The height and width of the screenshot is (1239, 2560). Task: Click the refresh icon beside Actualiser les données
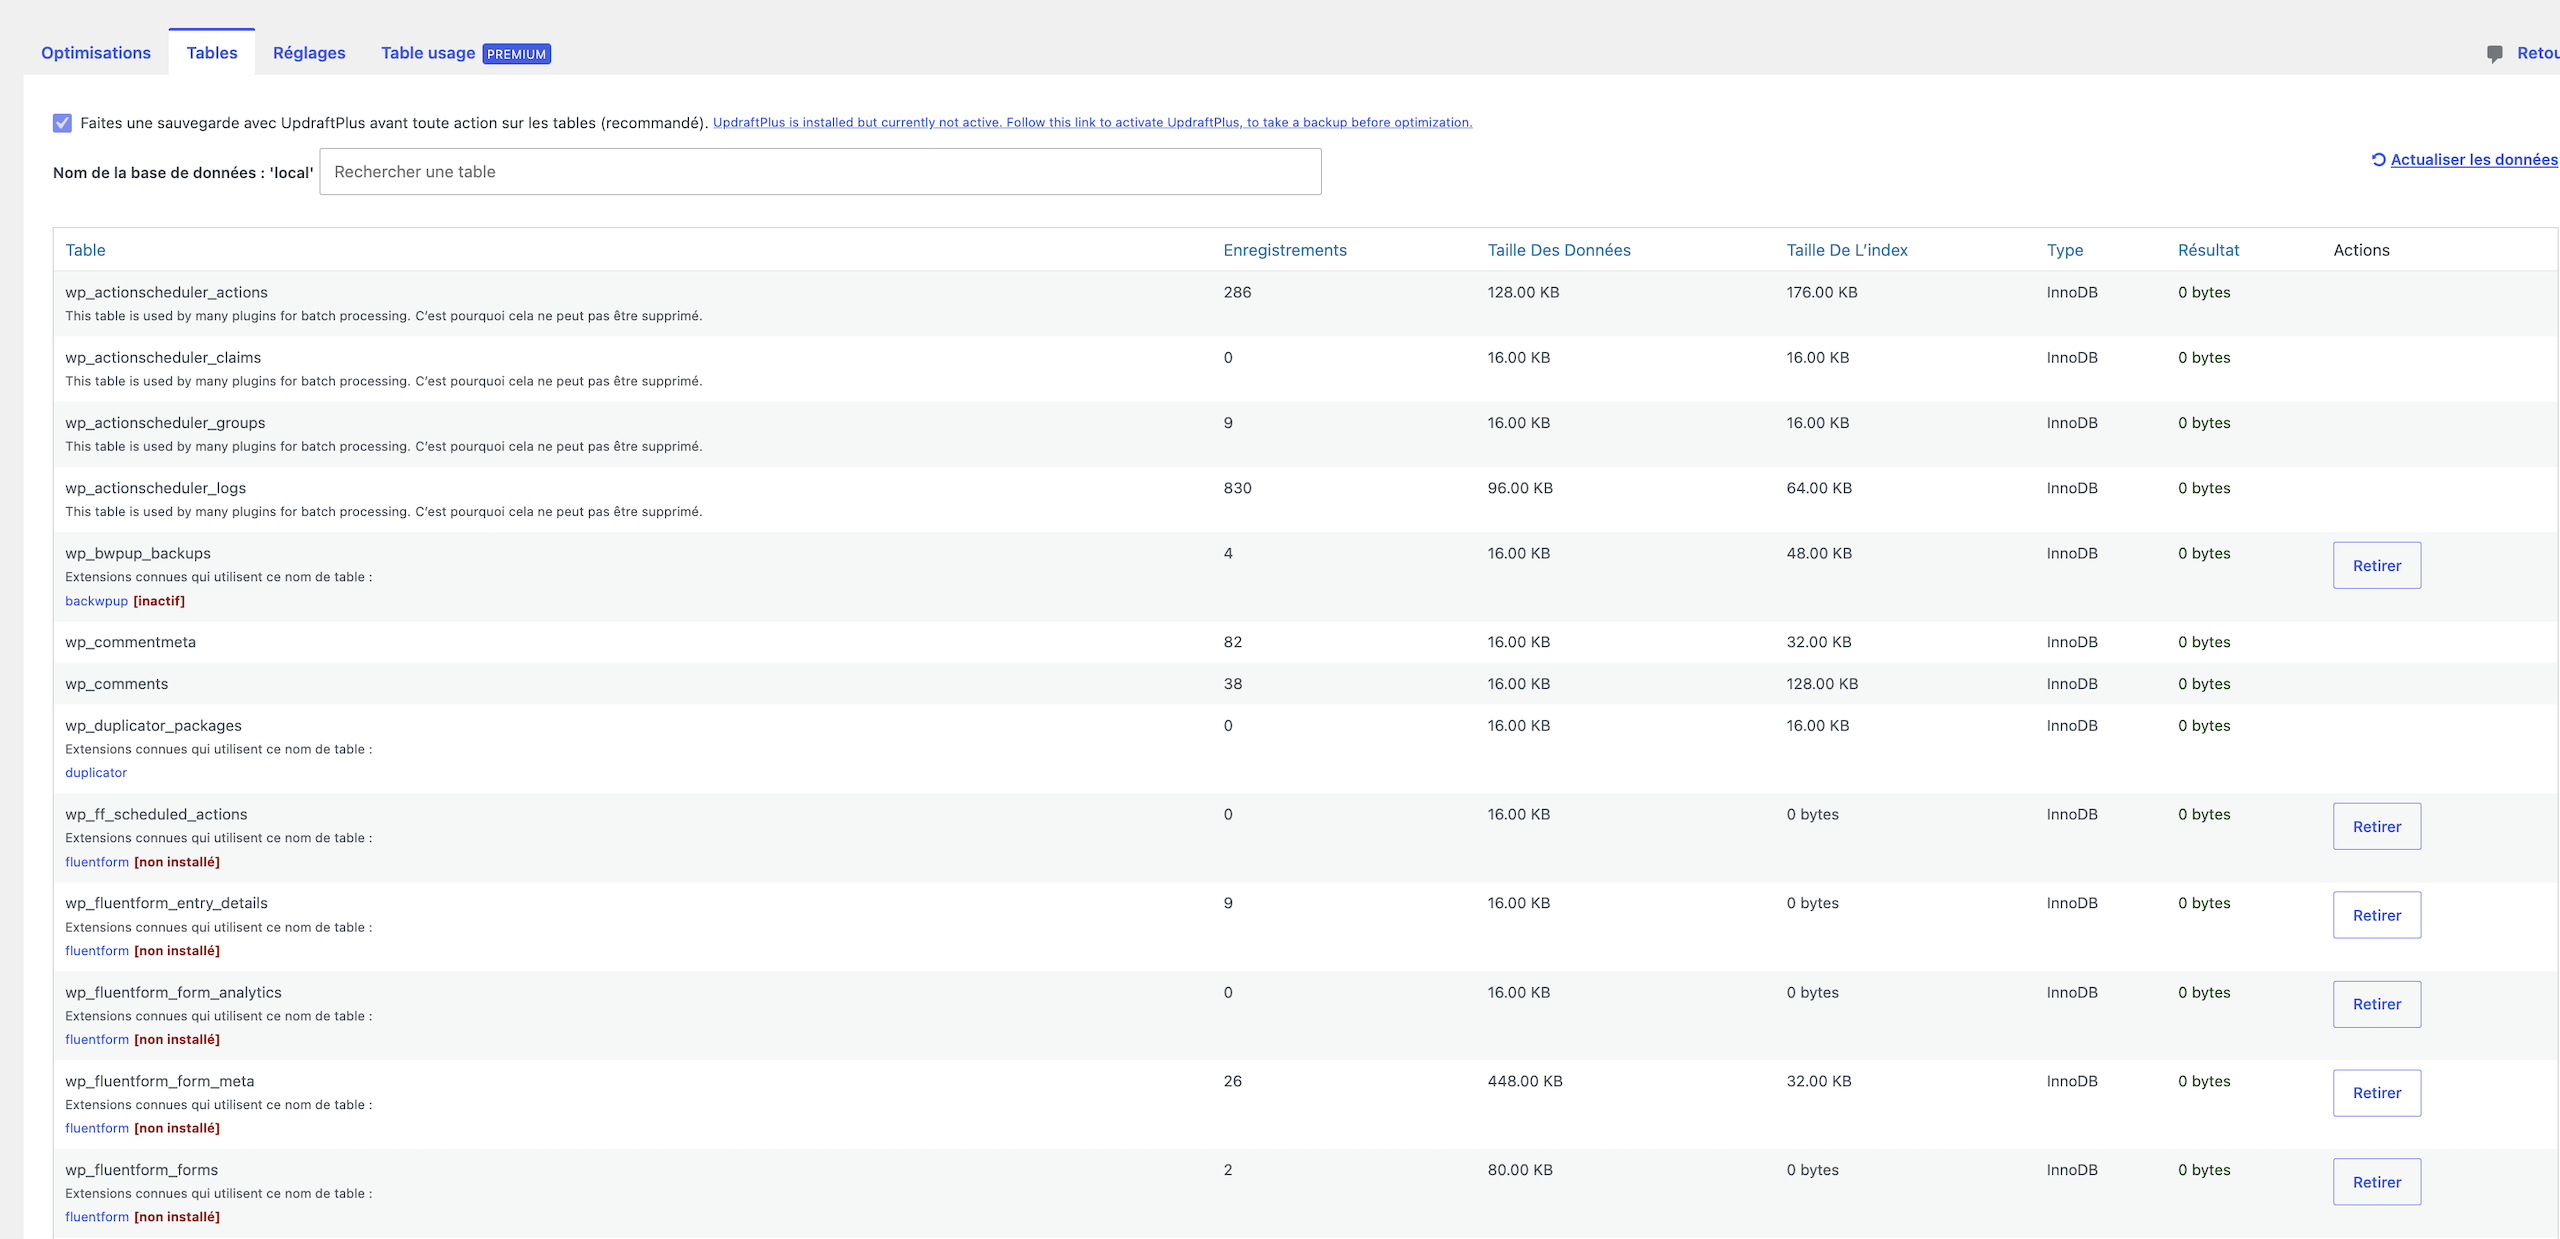2379,159
